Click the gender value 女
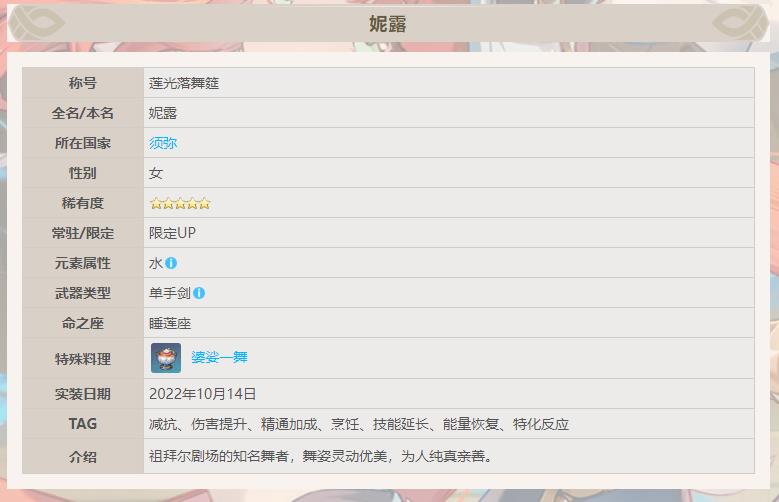This screenshot has width=779, height=502. [x=156, y=173]
